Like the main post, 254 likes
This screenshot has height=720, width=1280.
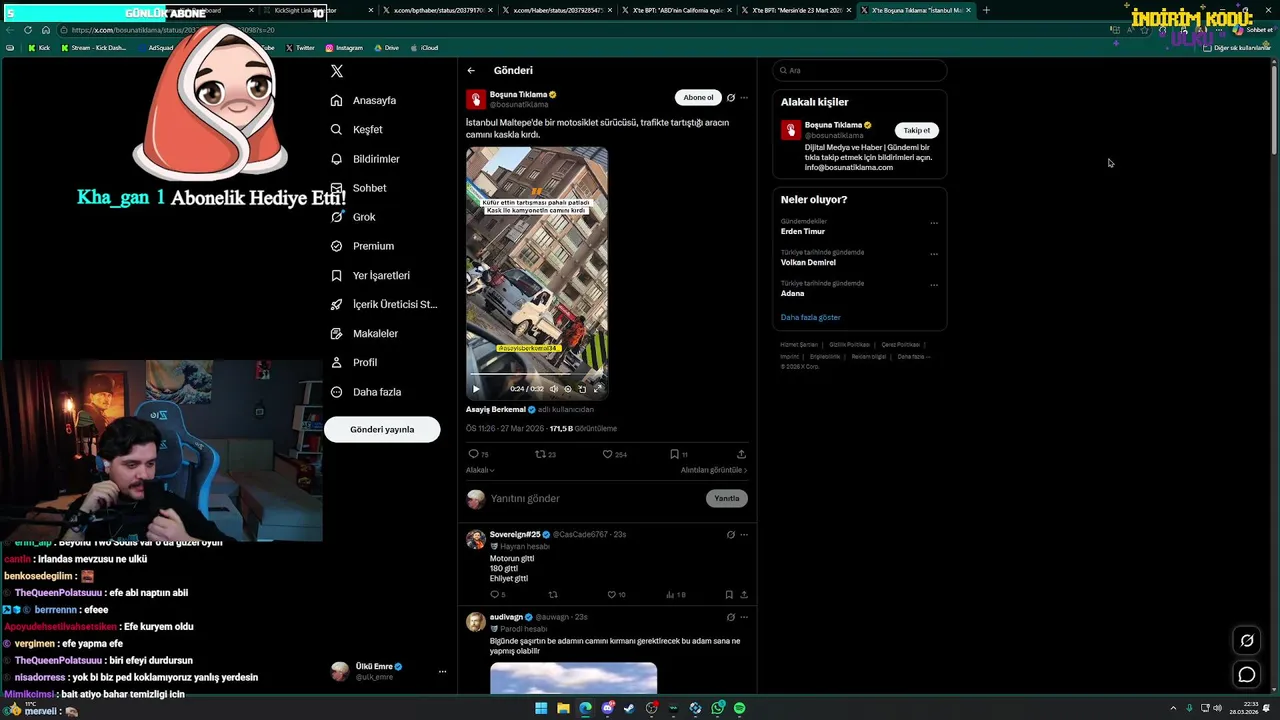614,454
